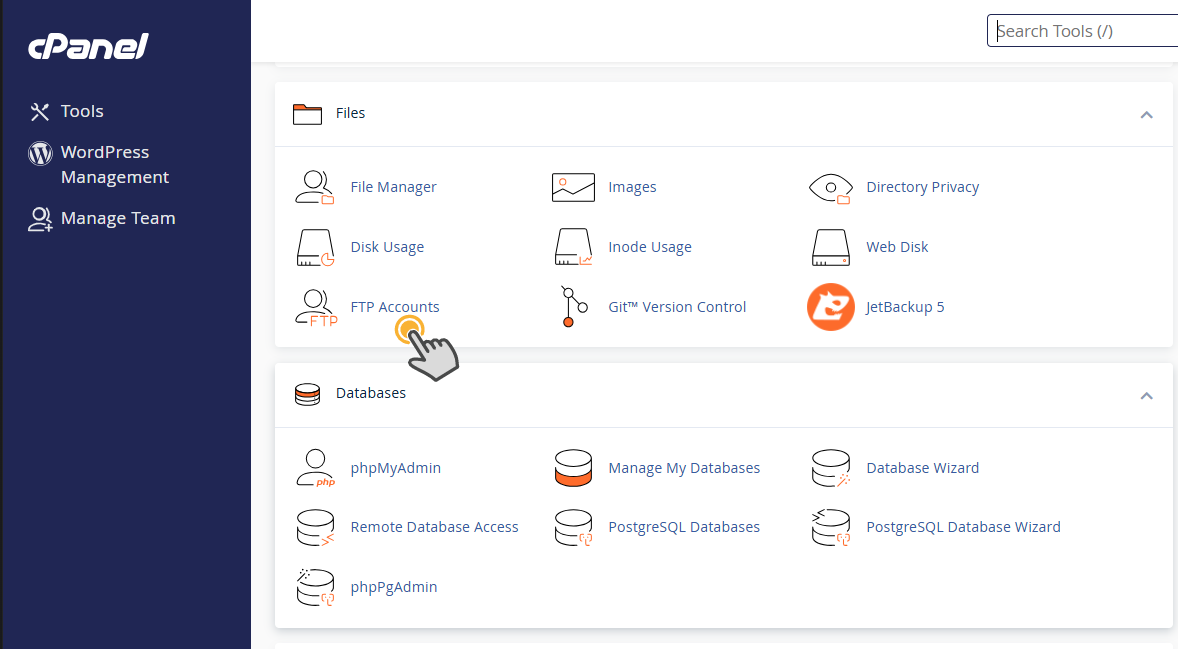Launch the phpPgAdmin link

pyautogui.click(x=394, y=587)
